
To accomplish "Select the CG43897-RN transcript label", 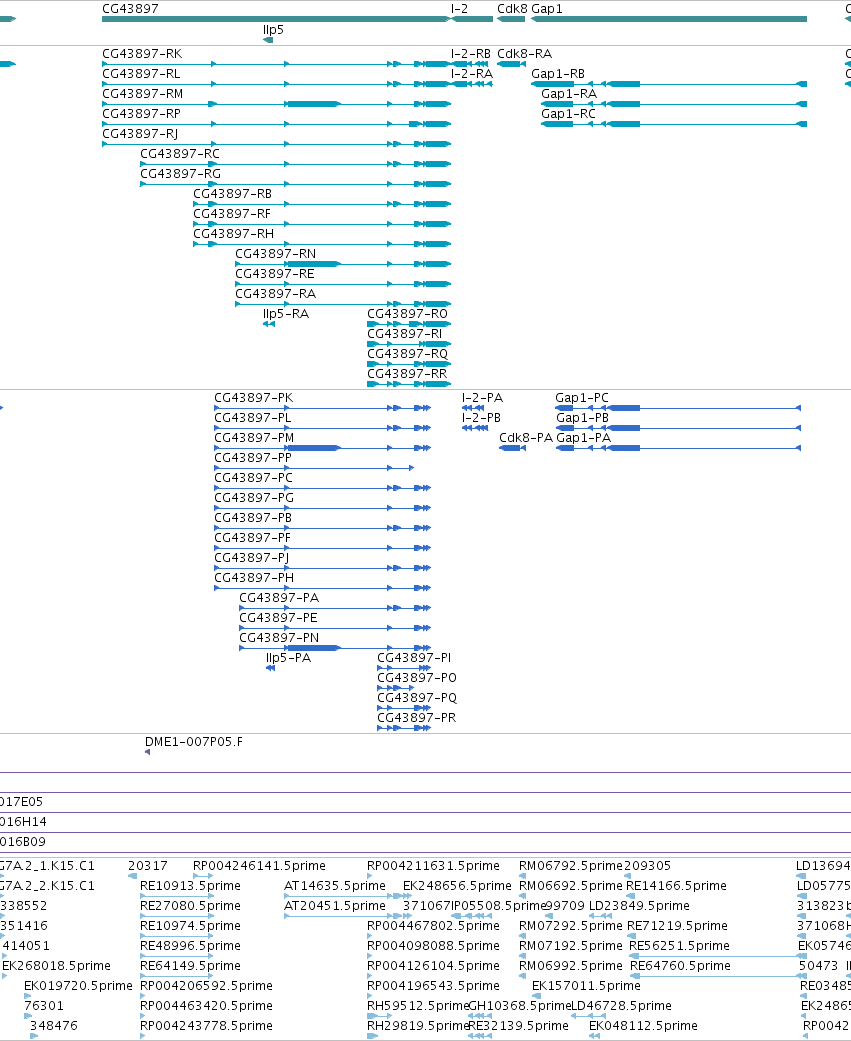I will pos(275,253).
